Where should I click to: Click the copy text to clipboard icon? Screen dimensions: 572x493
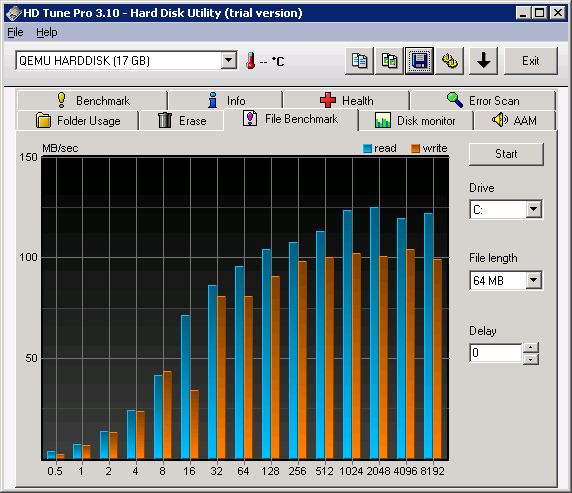(x=359, y=61)
